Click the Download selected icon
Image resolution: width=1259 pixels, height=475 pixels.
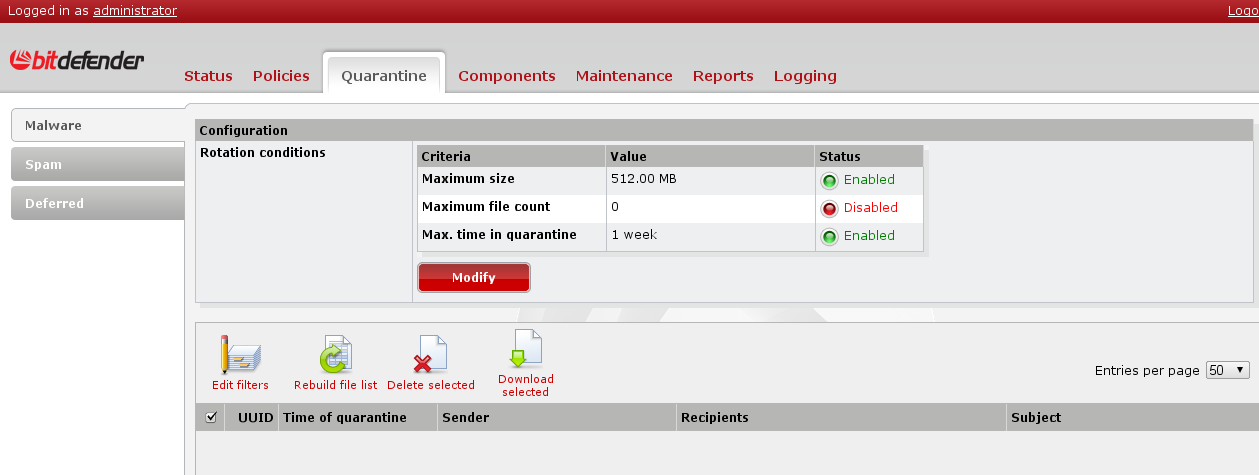(x=526, y=349)
